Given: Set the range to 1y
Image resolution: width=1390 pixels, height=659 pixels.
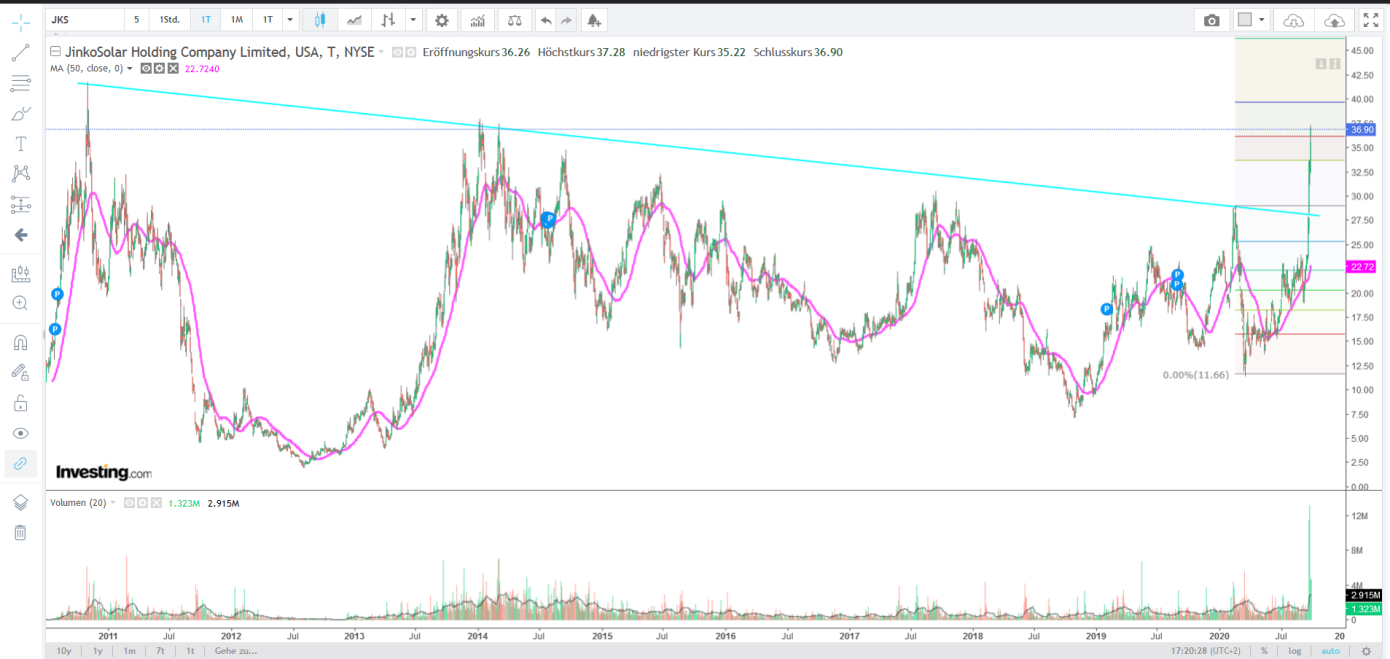Looking at the screenshot, I should [97, 650].
